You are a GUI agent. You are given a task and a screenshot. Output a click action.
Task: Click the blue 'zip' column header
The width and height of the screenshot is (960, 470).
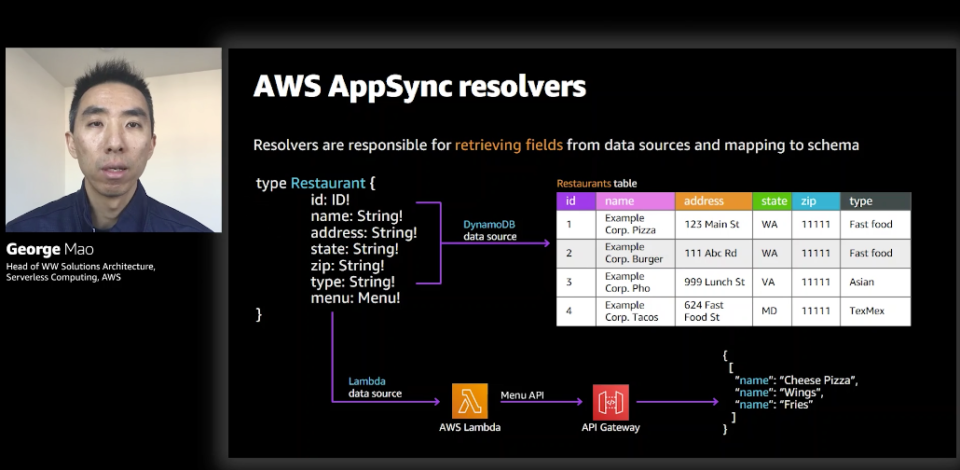tap(816, 201)
